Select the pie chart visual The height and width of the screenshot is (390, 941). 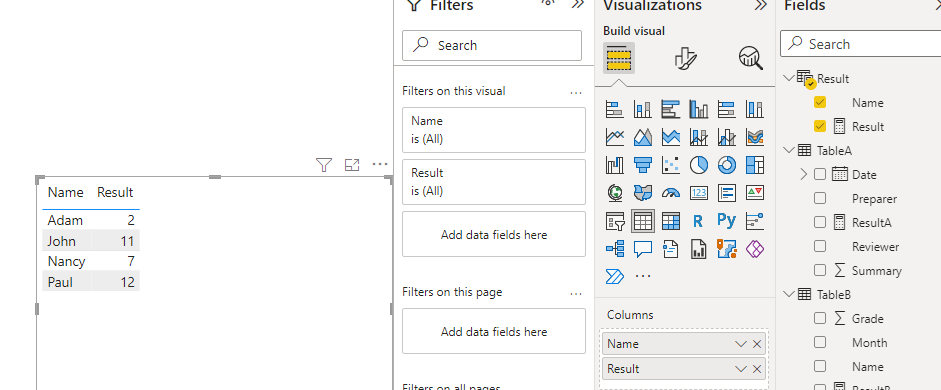point(699,164)
